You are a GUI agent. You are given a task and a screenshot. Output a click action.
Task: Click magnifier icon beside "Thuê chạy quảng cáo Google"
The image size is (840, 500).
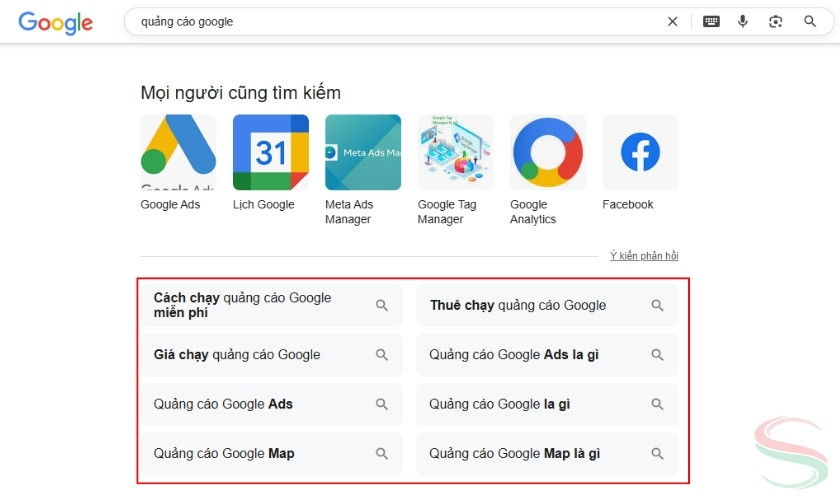point(657,305)
